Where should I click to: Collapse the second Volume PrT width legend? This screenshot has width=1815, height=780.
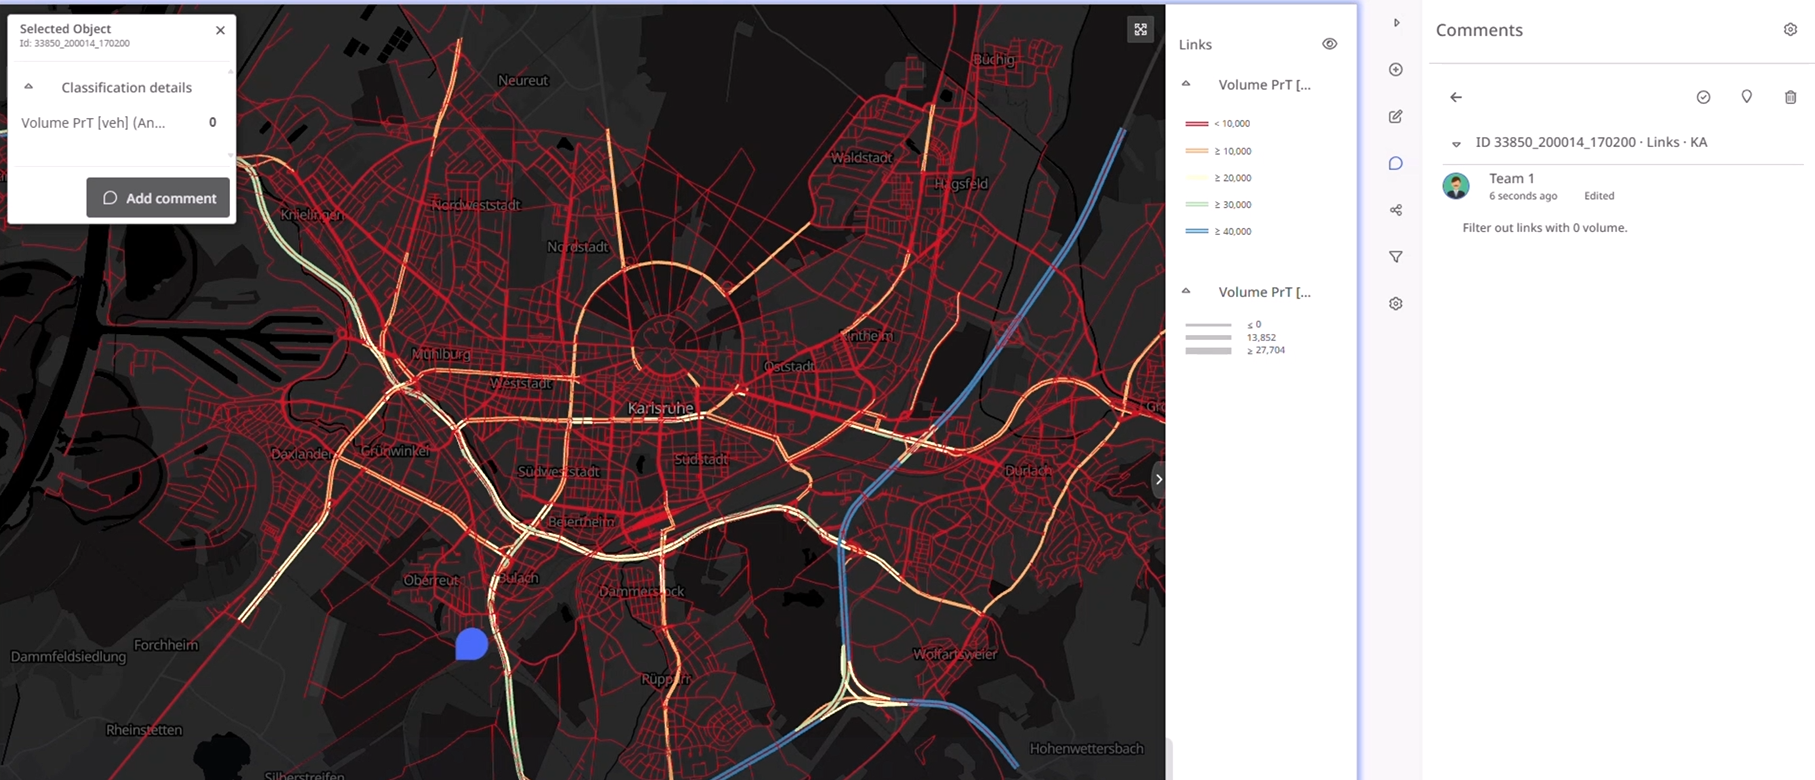point(1186,291)
